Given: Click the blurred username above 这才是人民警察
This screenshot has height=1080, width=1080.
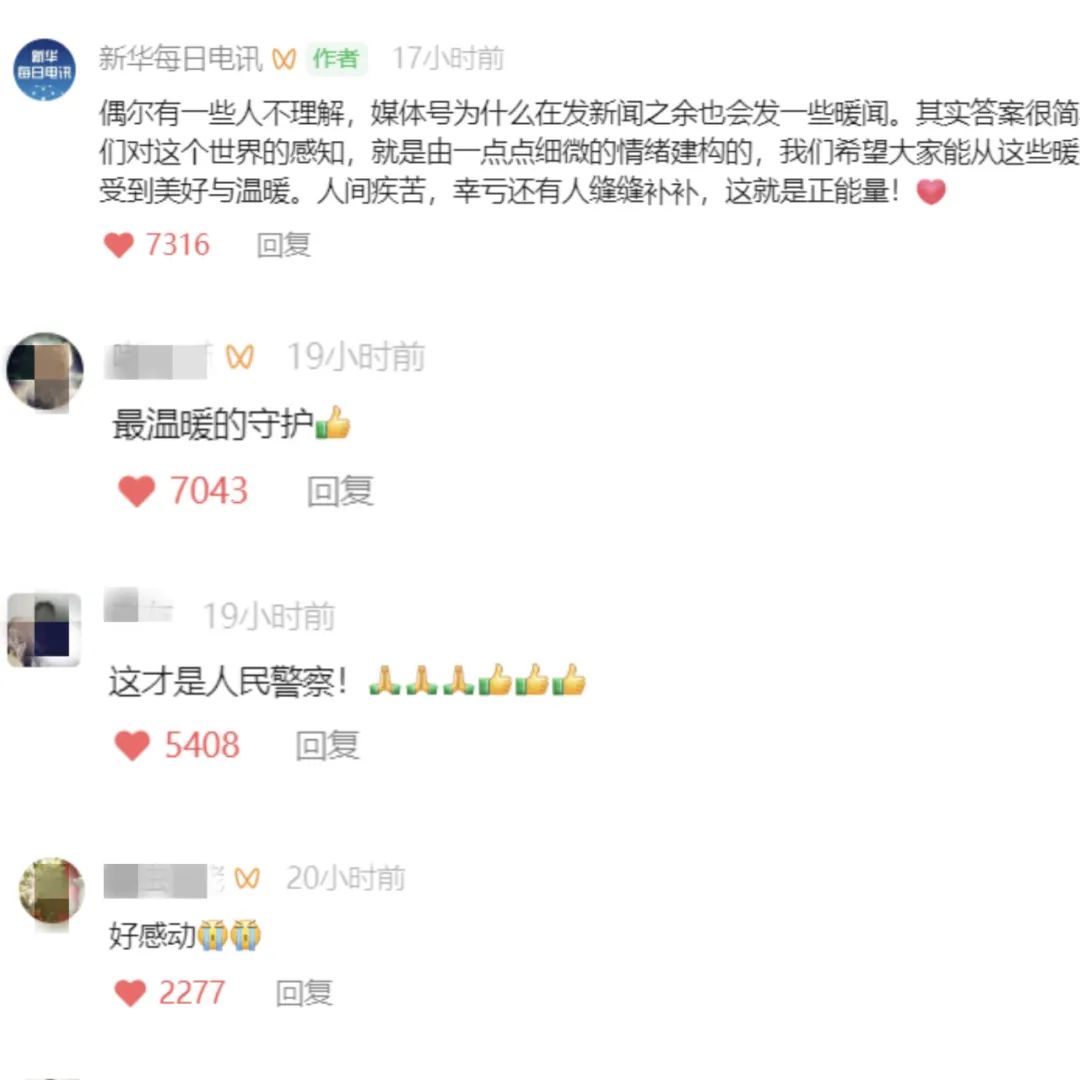Looking at the screenshot, I should click(x=138, y=606).
